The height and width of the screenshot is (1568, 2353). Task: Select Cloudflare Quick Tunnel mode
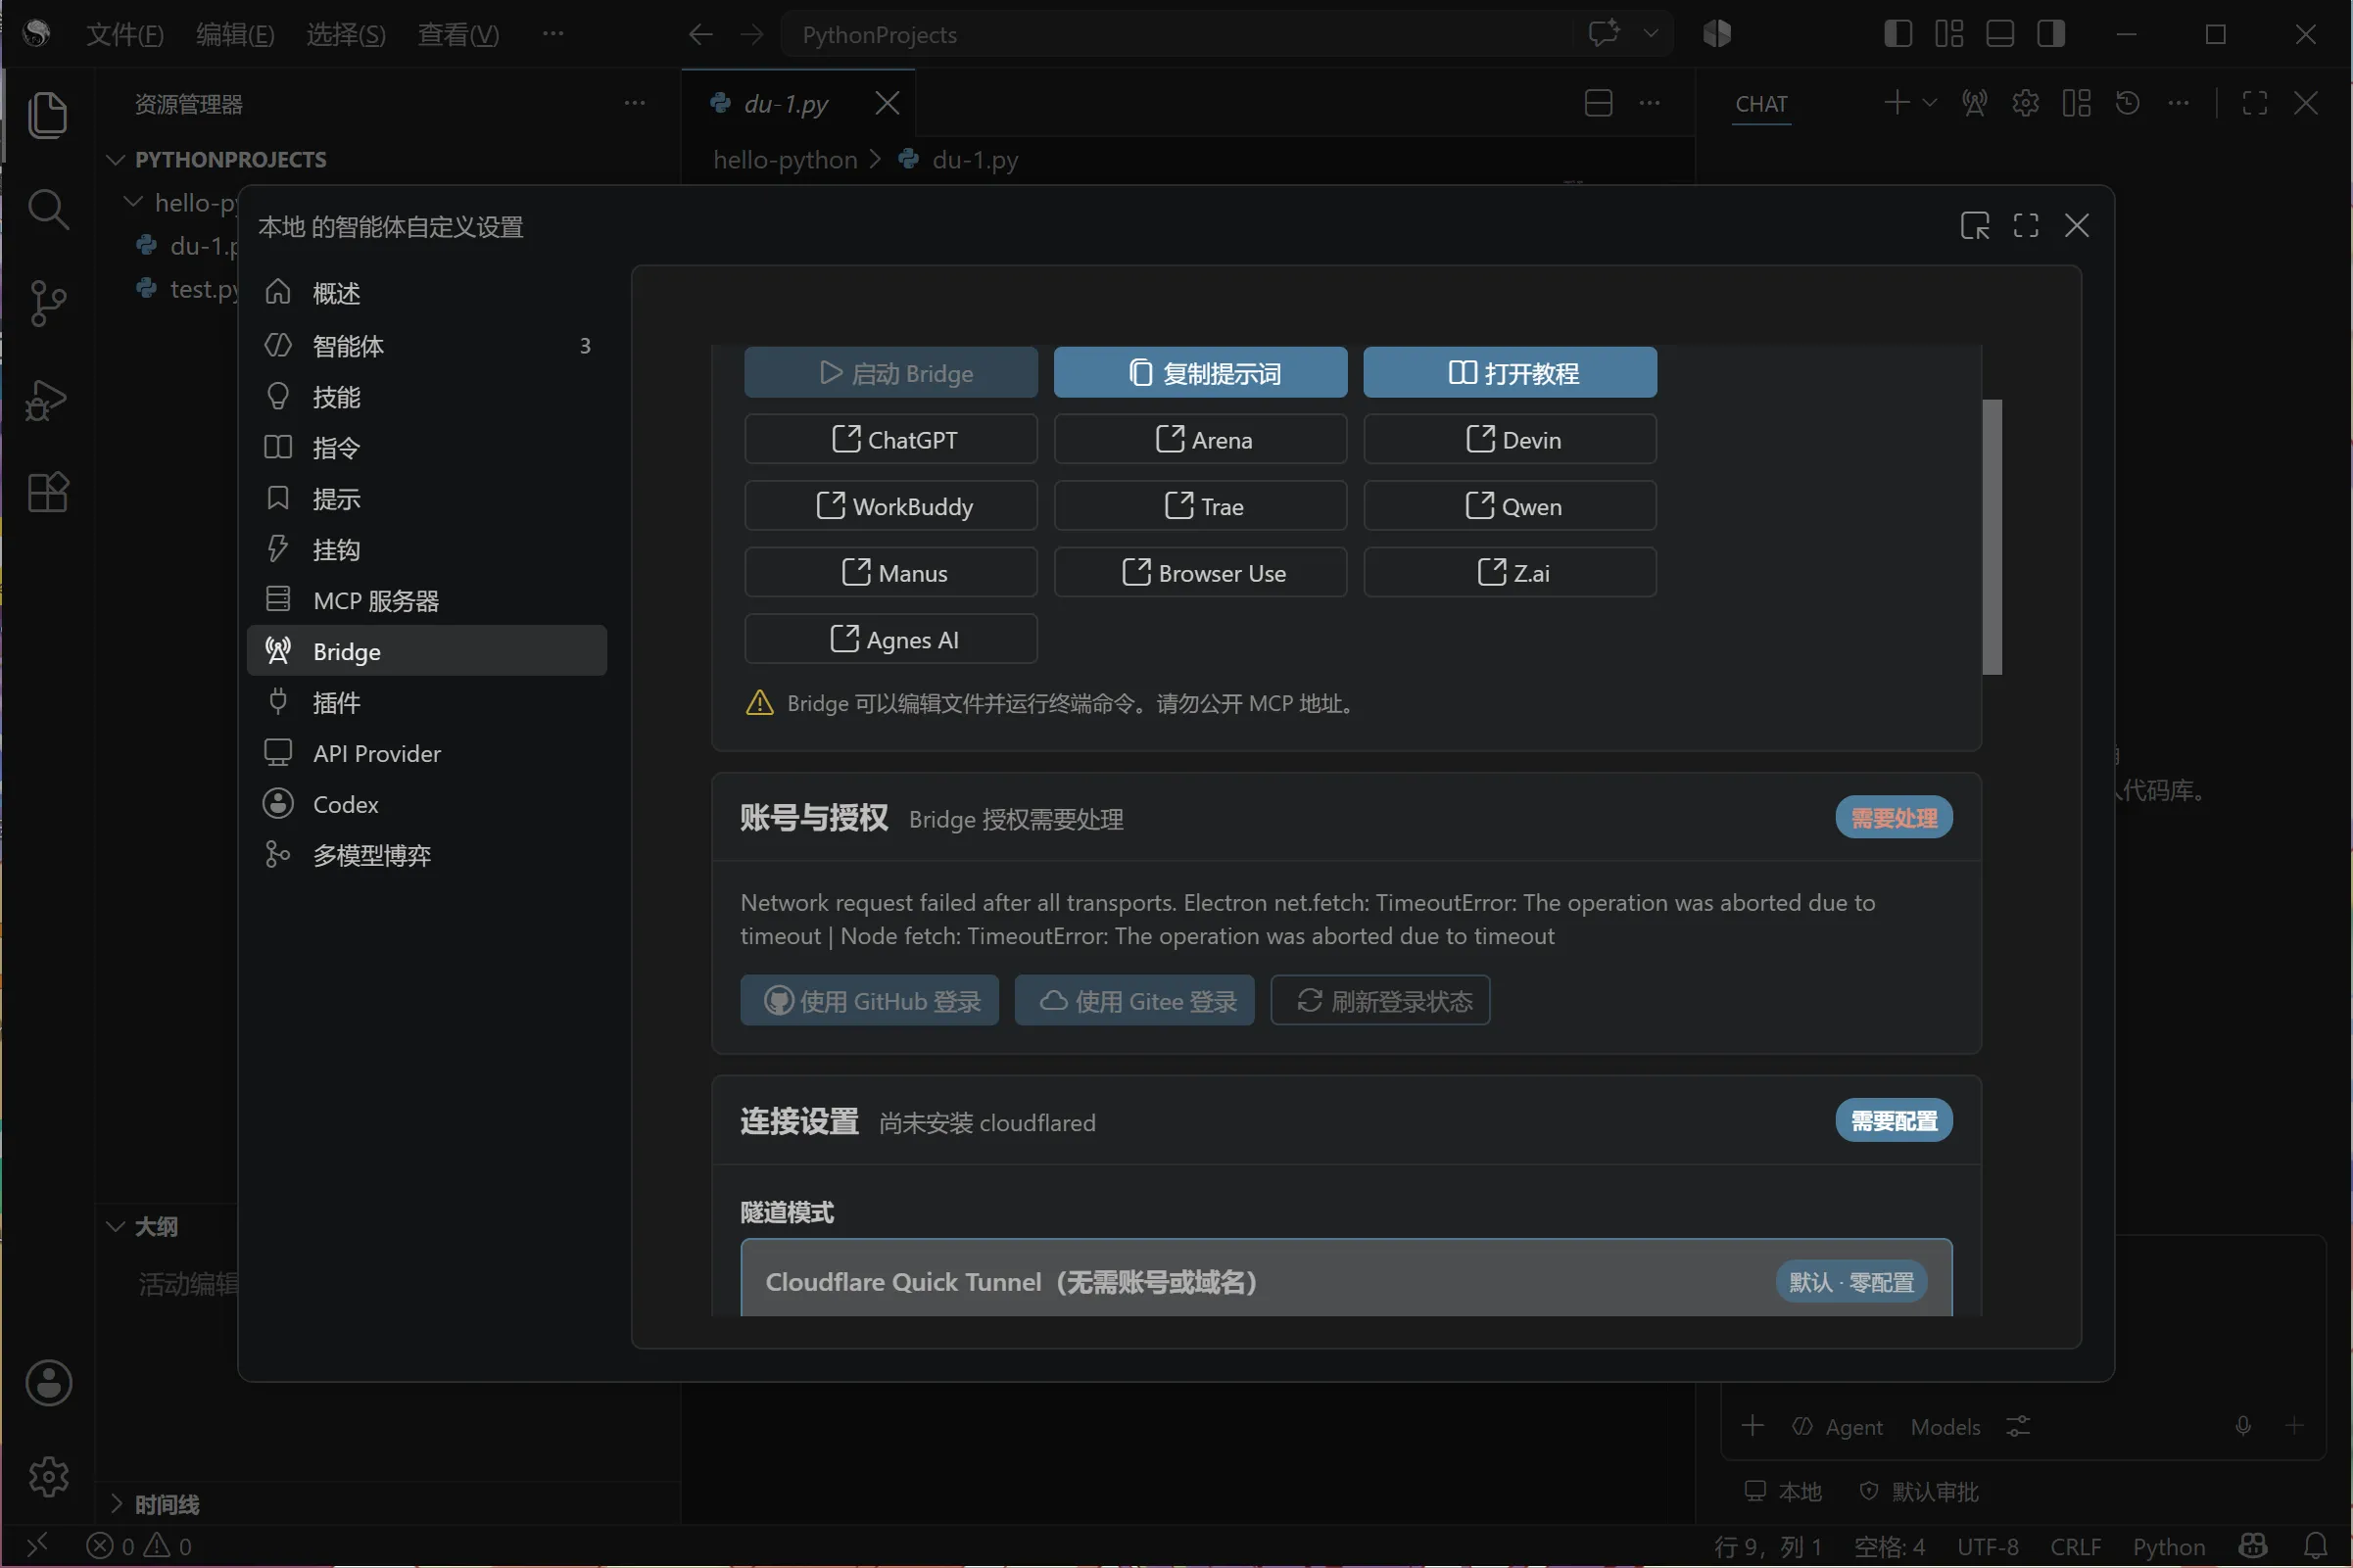click(x=1345, y=1279)
